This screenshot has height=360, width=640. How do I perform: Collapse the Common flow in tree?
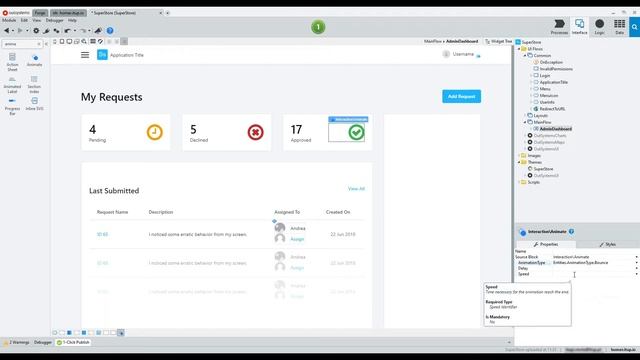[525, 56]
